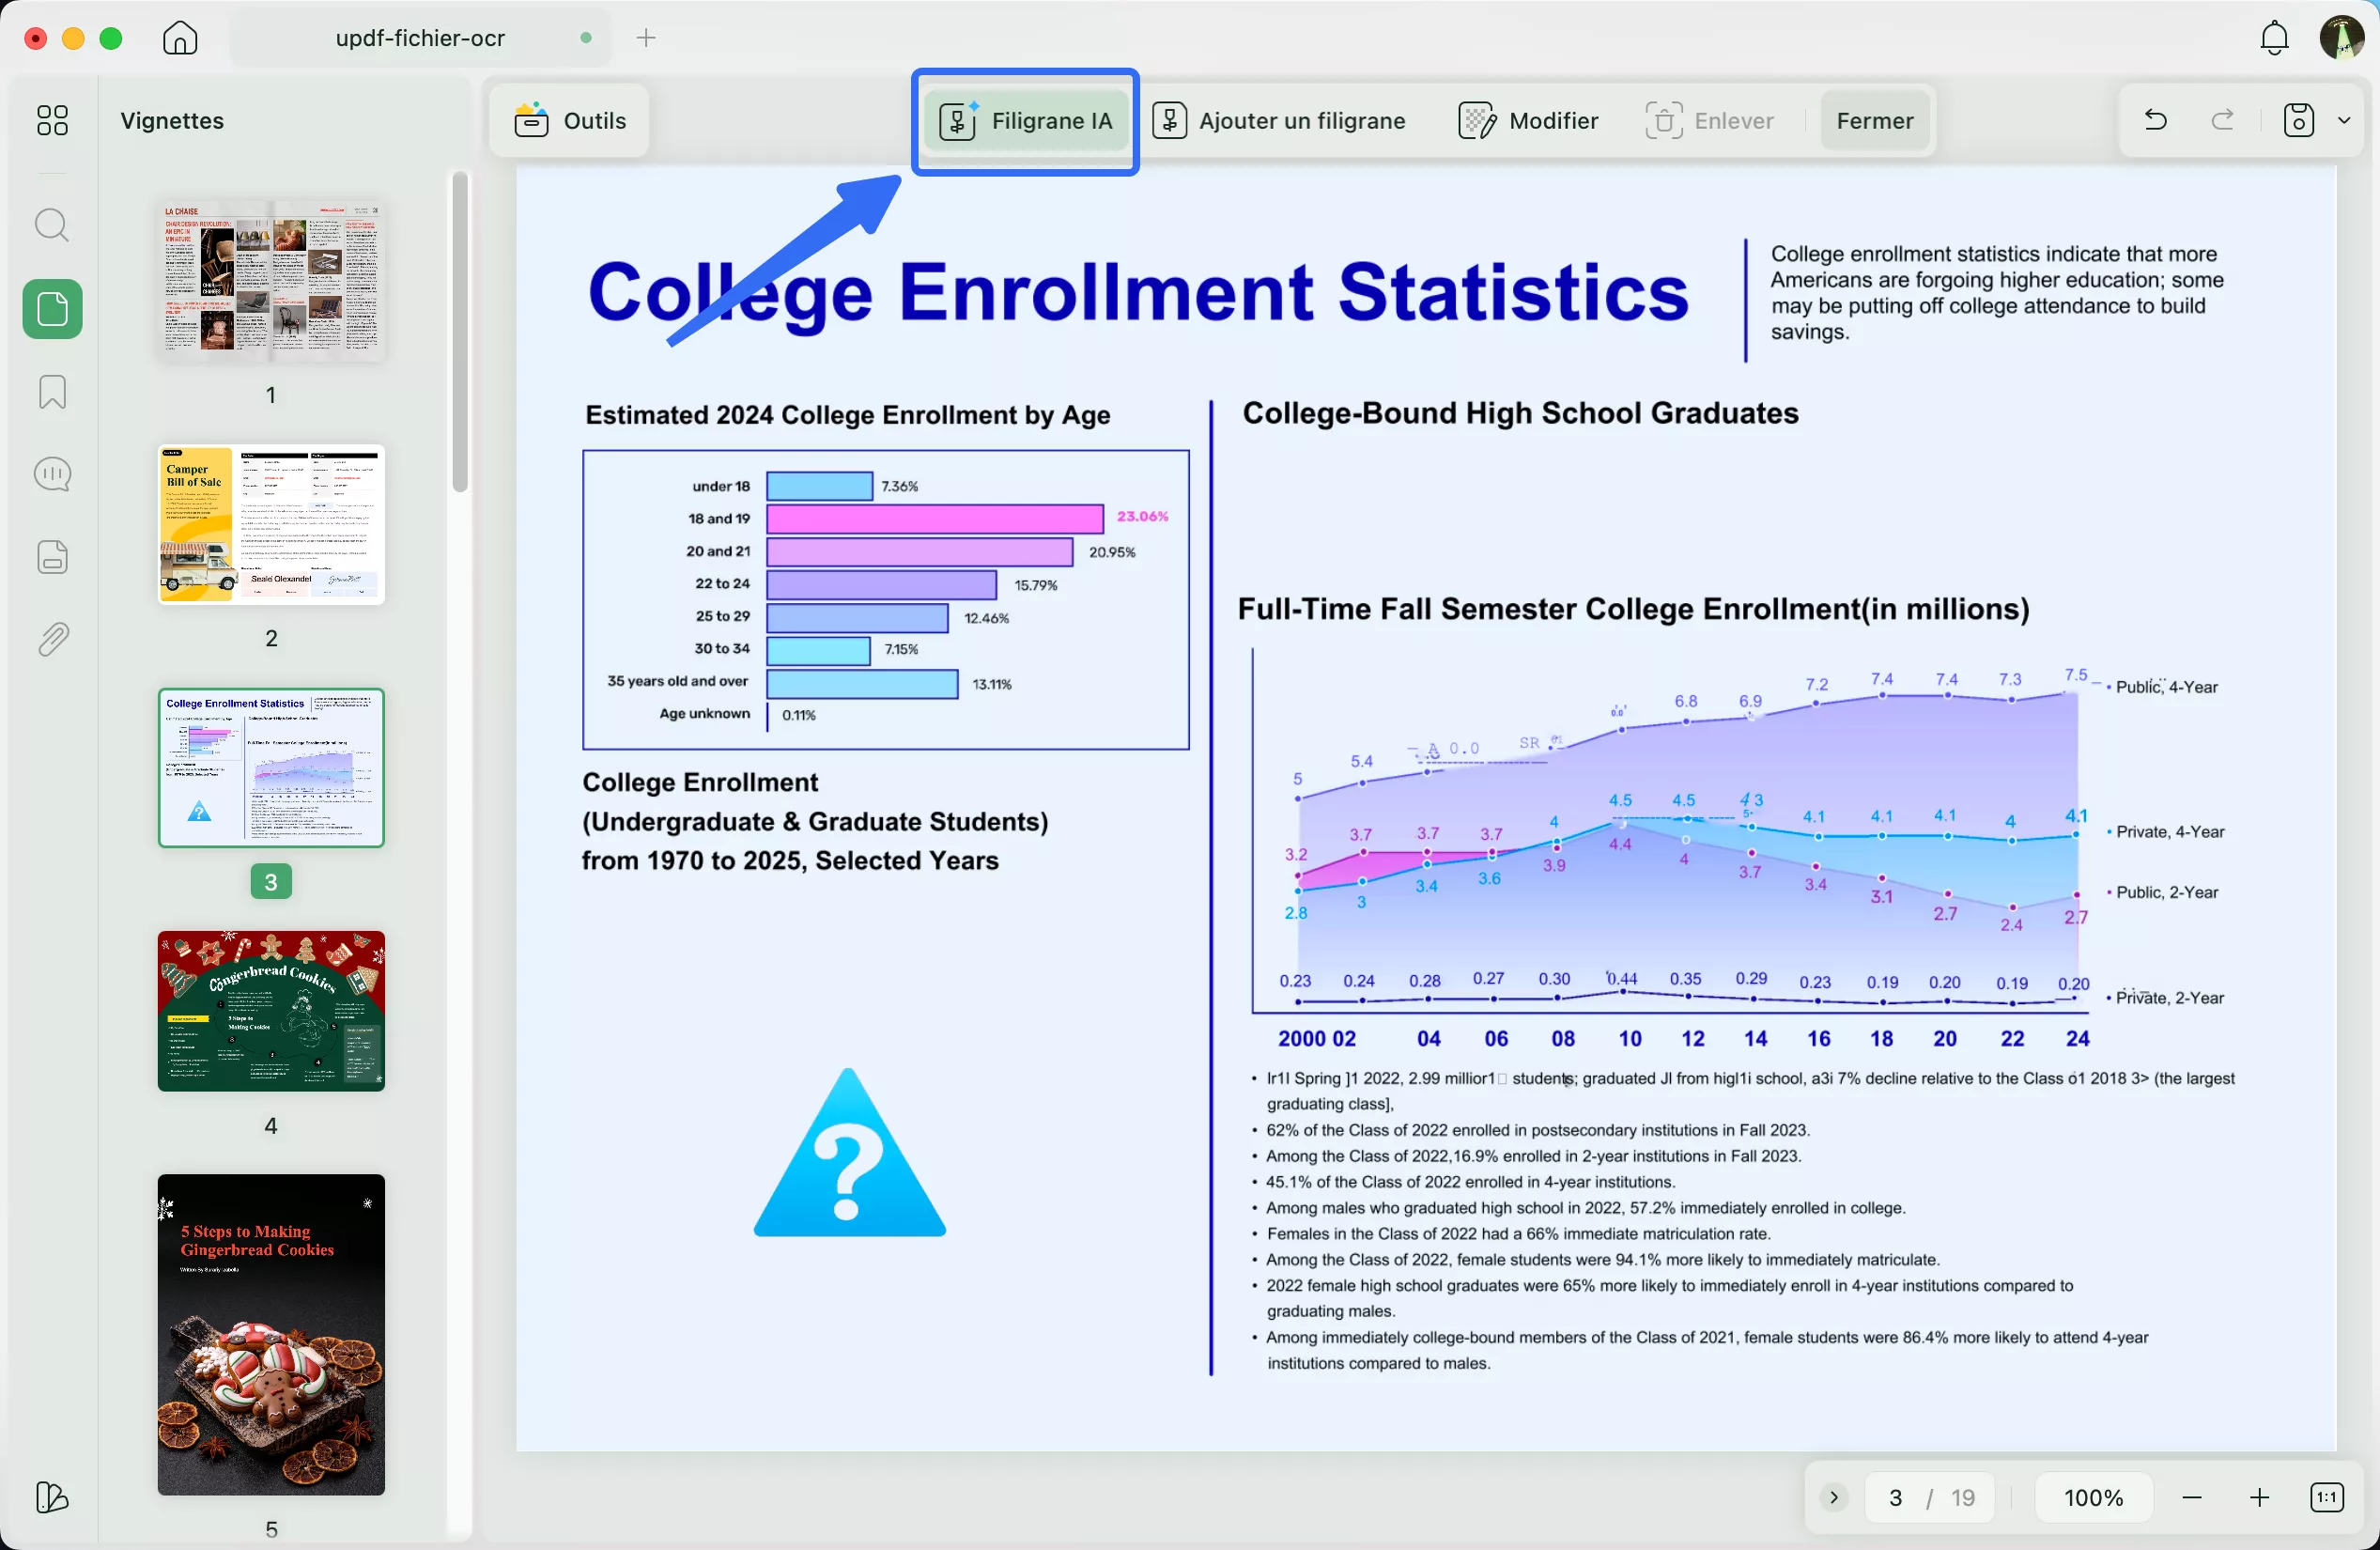The height and width of the screenshot is (1550, 2380).
Task: Open the Outils button
Action: click(570, 121)
